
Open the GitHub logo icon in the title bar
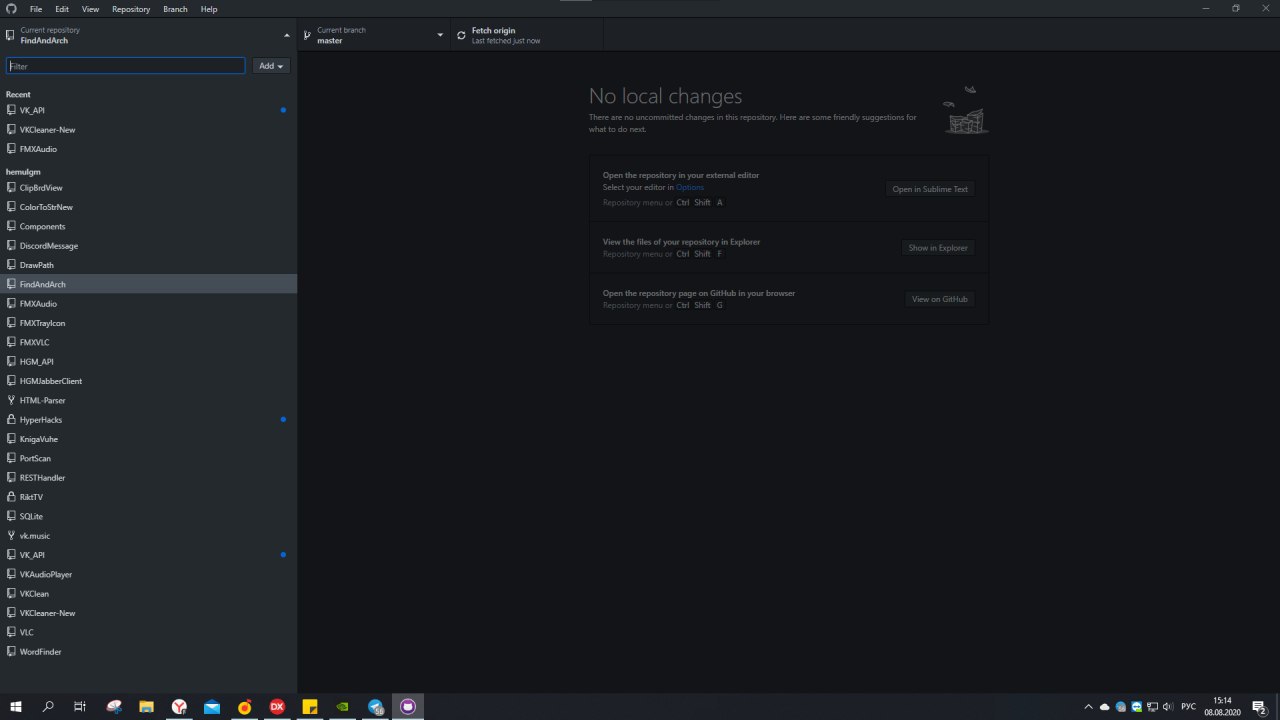pos(11,8)
